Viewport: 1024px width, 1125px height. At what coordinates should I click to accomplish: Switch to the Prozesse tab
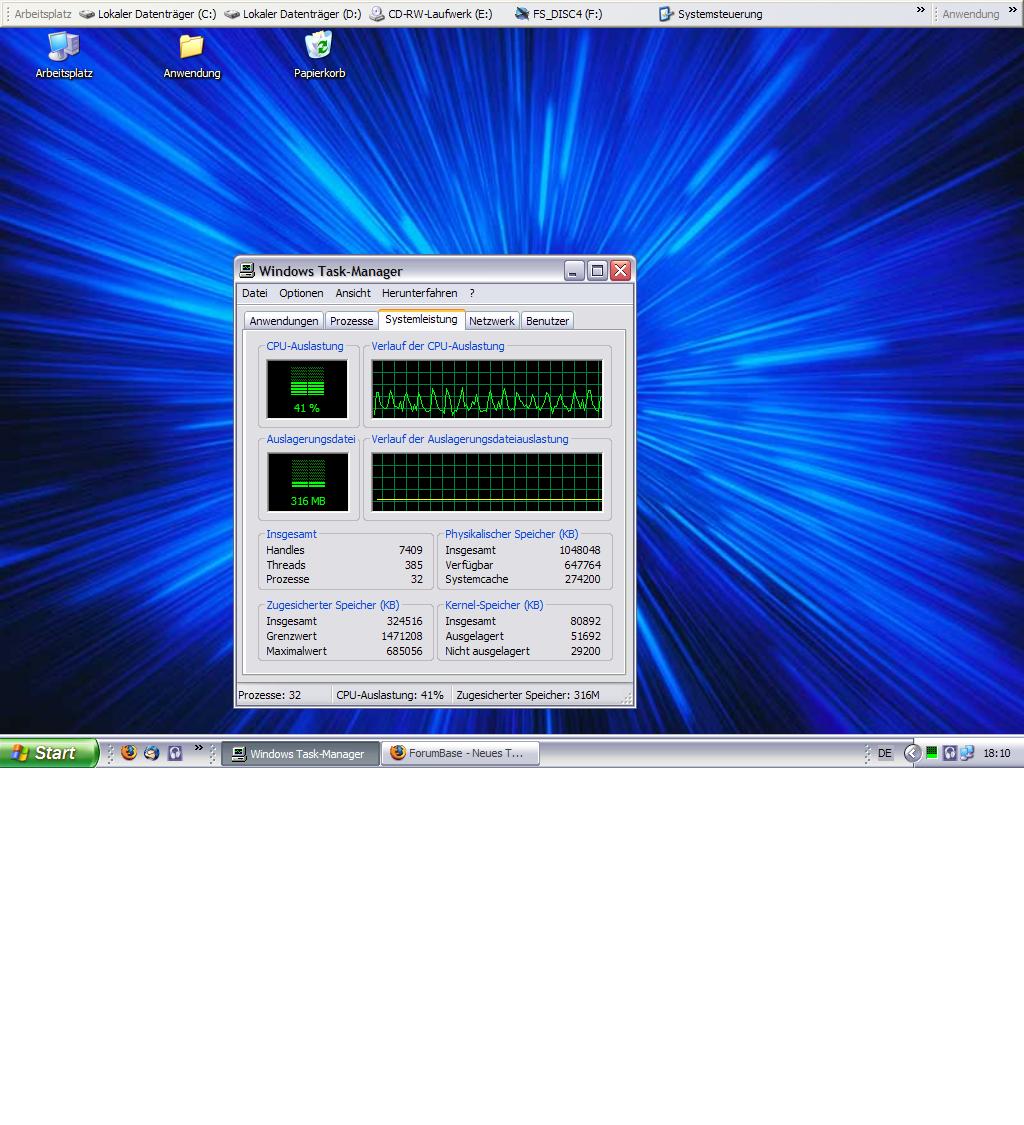(x=352, y=321)
